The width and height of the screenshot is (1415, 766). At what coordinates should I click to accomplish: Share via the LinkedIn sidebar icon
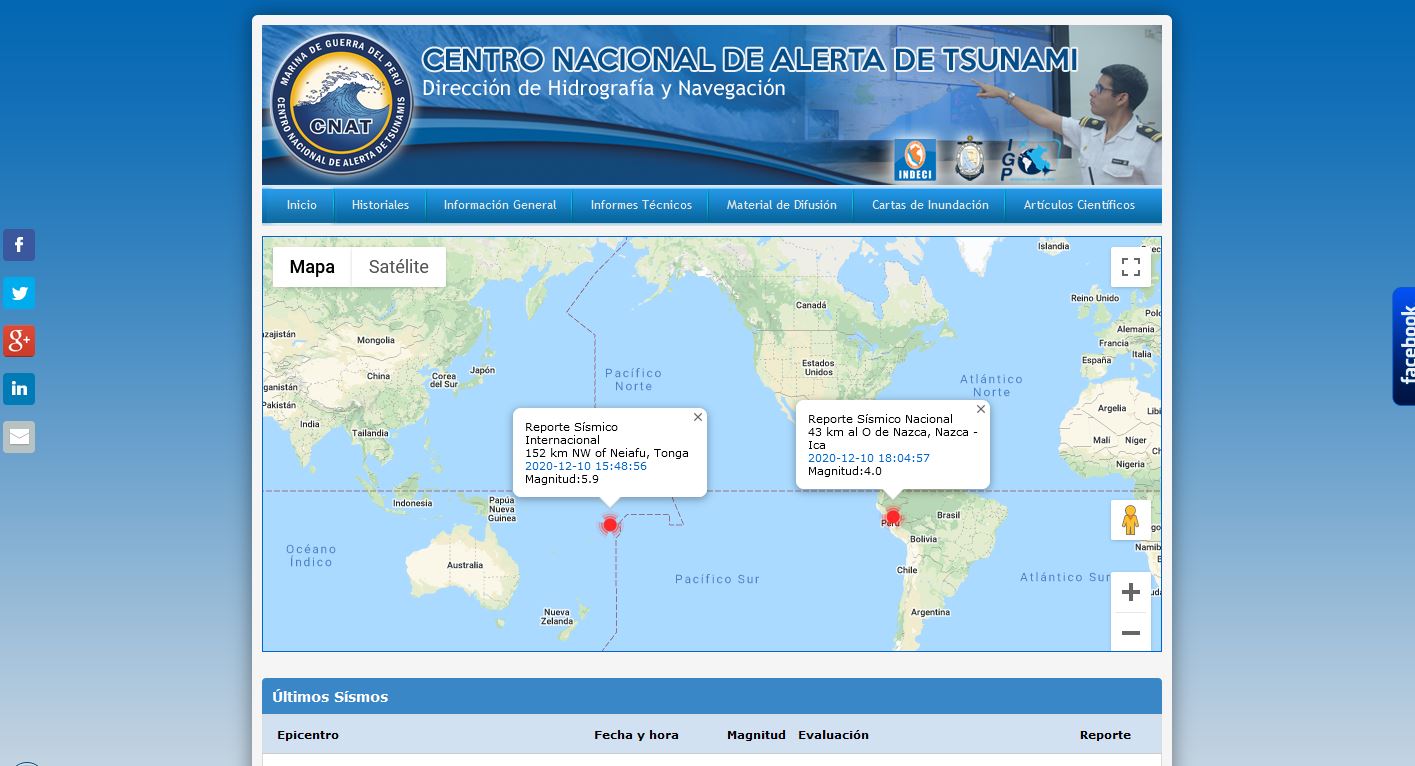[x=19, y=389]
